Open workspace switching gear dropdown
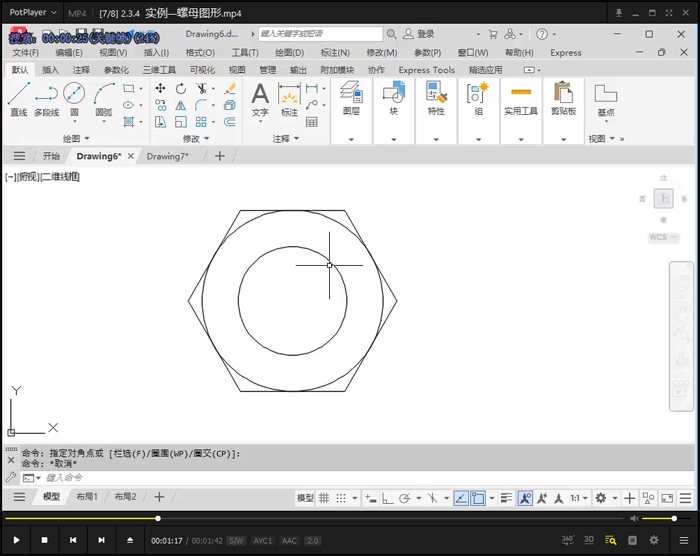This screenshot has width=700, height=556. pos(614,498)
